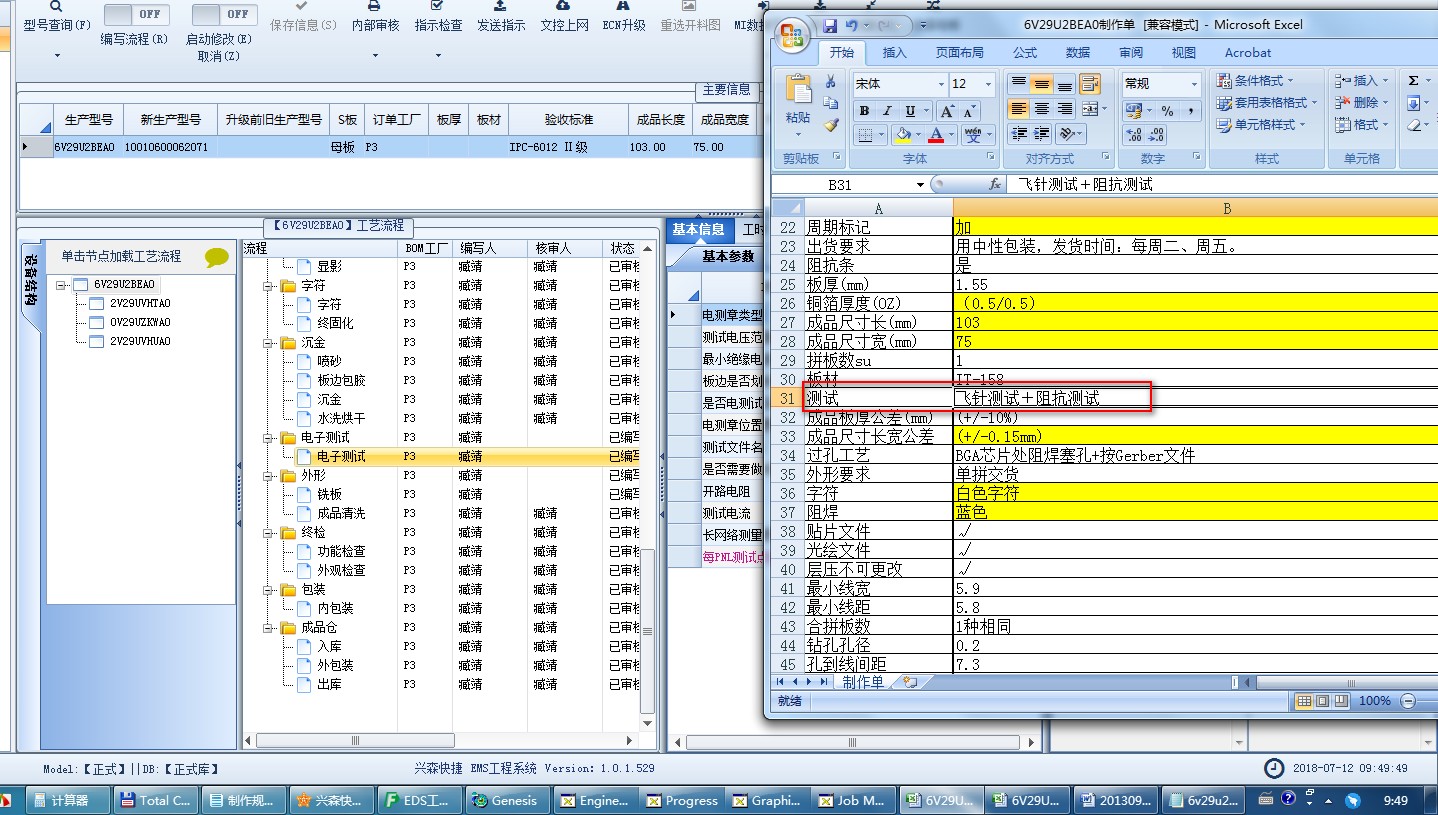Apply the yellow fill color bucket

pyautogui.click(x=903, y=135)
